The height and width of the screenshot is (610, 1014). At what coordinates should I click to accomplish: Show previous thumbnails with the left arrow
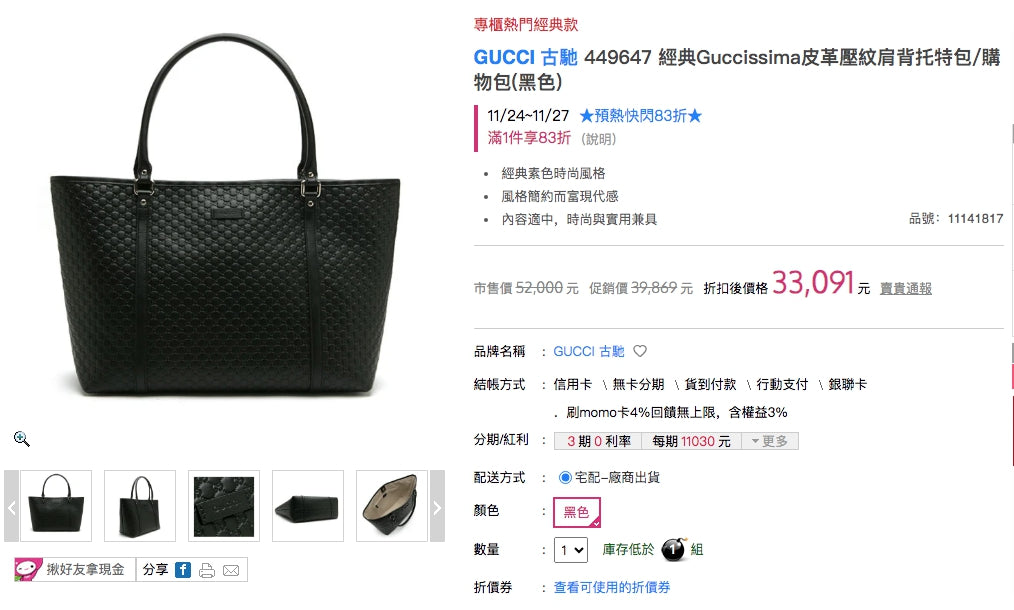pos(11,506)
